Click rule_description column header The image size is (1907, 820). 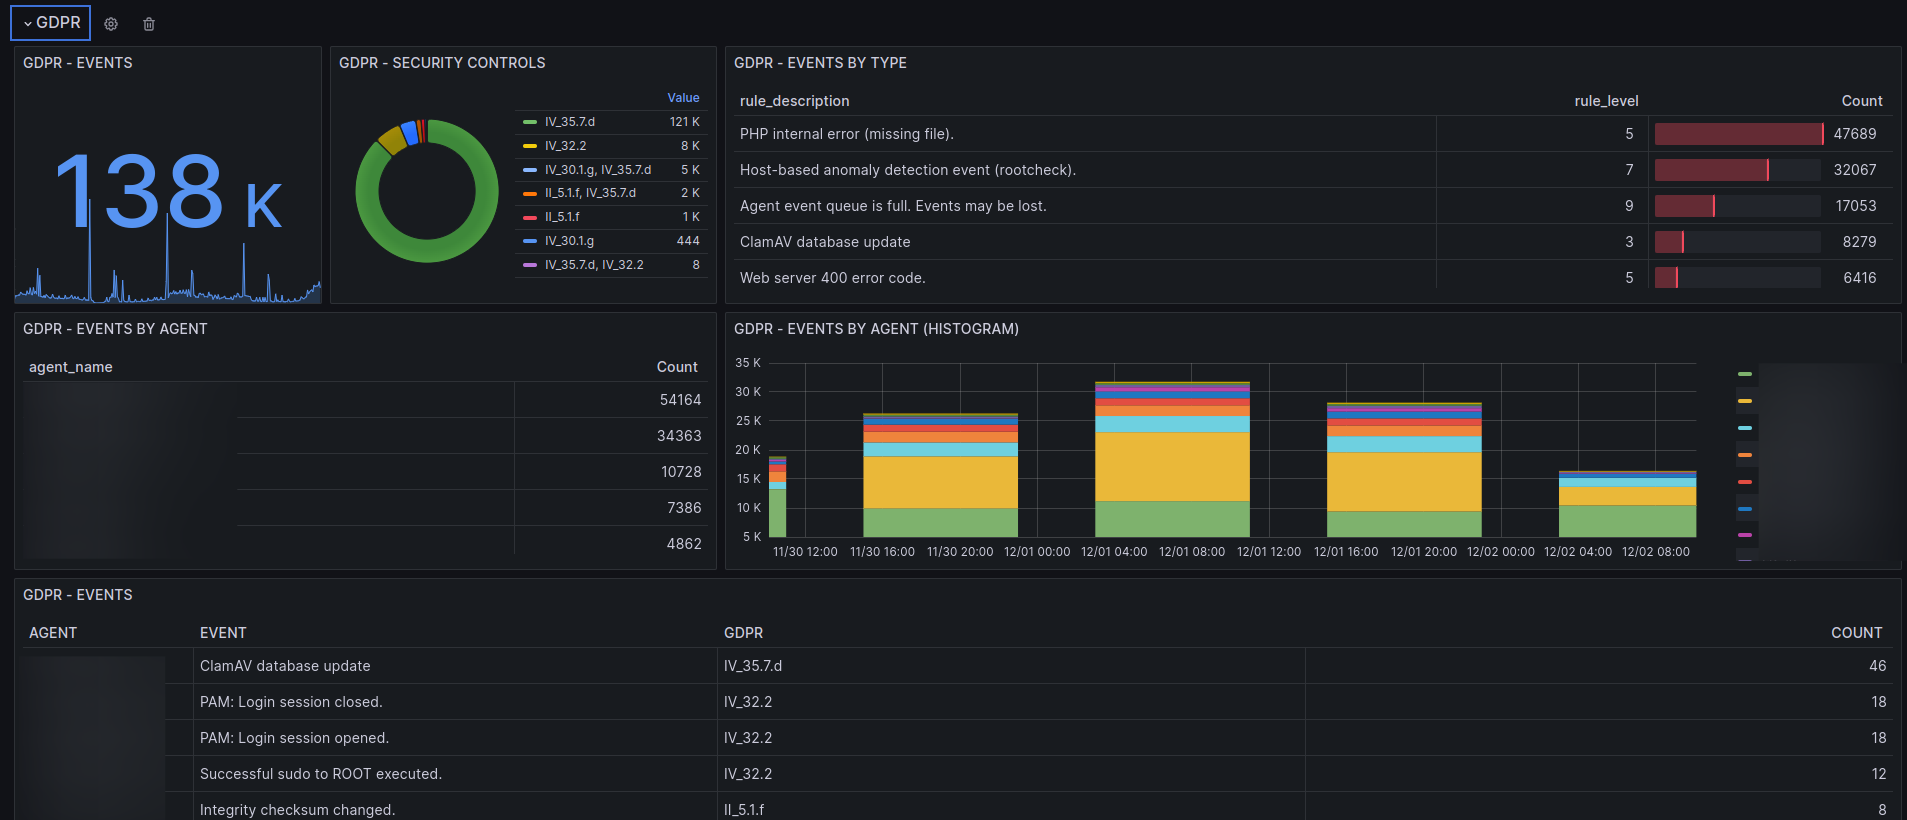tap(795, 101)
